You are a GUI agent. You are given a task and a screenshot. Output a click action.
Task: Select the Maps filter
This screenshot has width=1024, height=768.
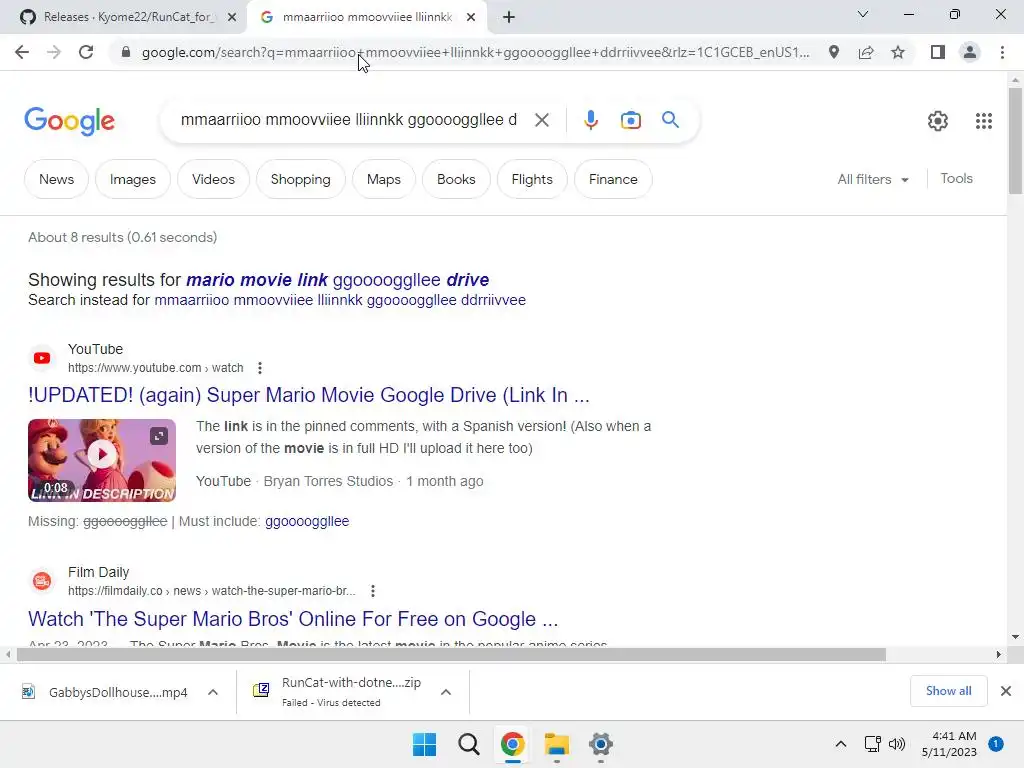pos(383,179)
